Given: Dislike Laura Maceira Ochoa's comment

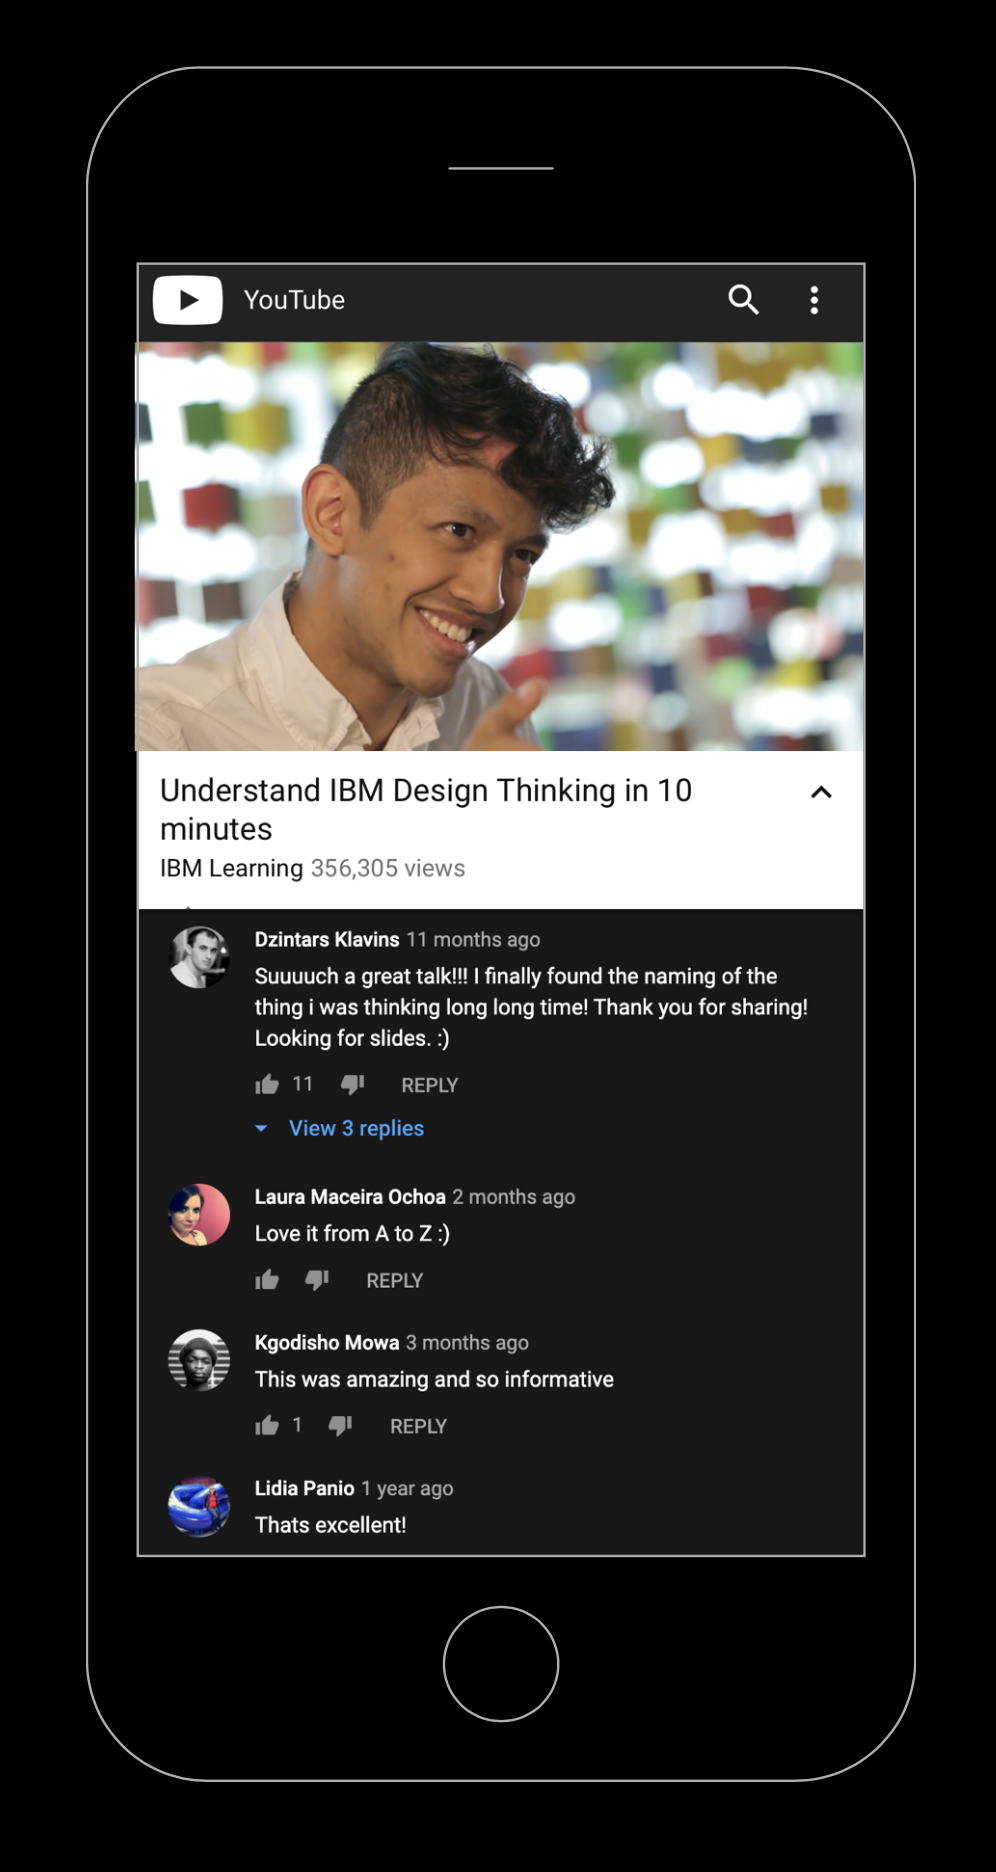Looking at the screenshot, I should click(x=317, y=1280).
